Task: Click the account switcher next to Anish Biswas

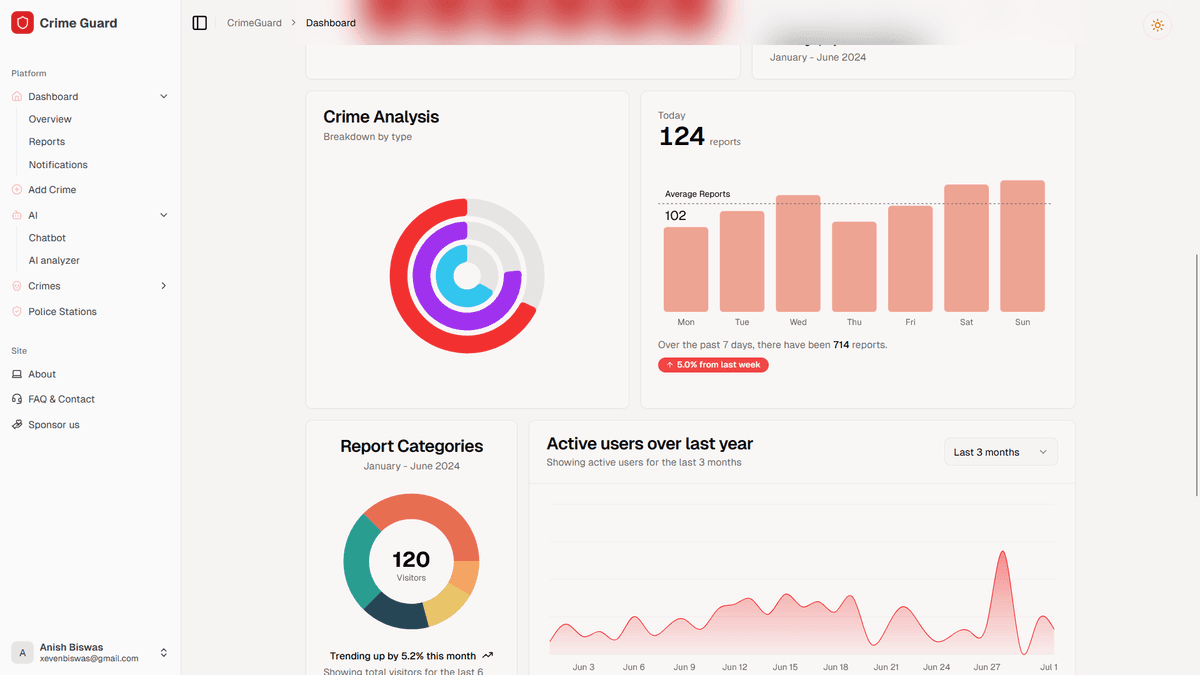Action: (165, 652)
